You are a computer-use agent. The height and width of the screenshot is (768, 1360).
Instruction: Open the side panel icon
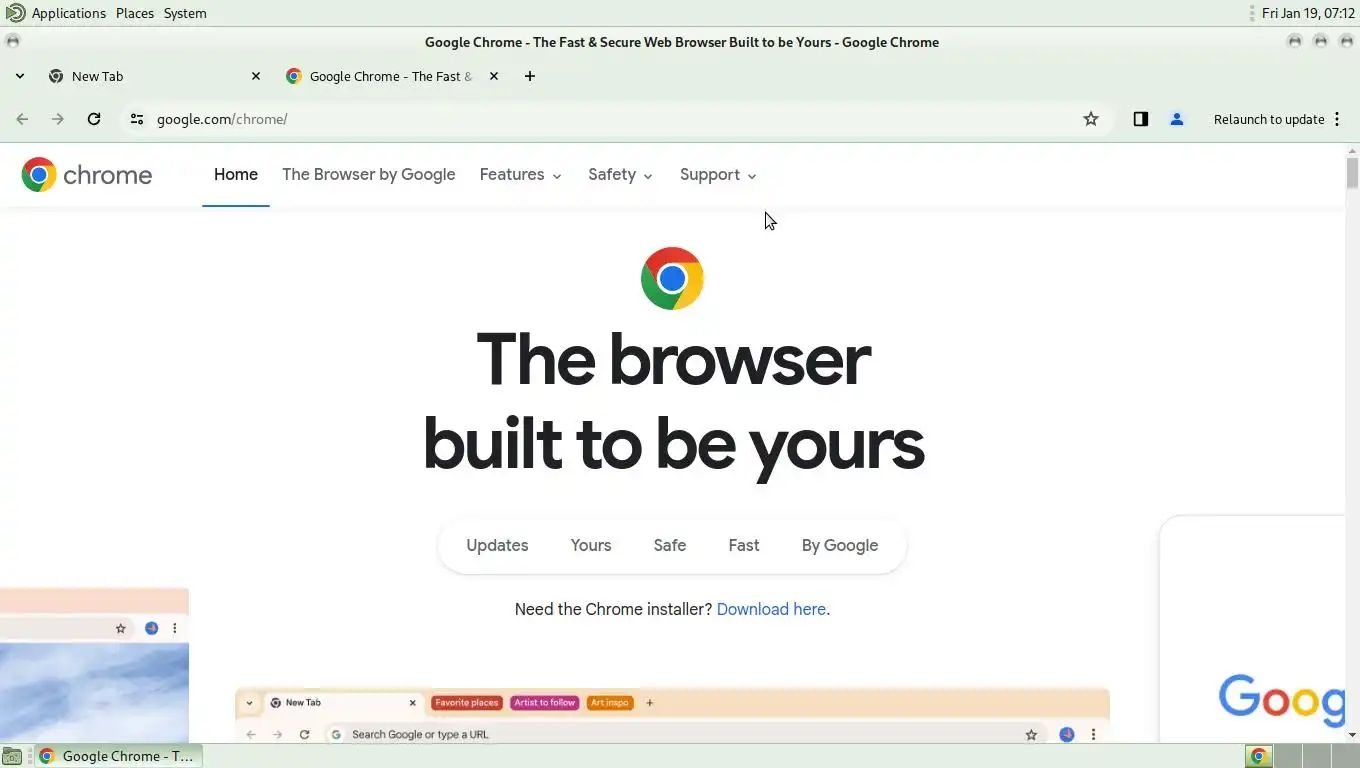click(x=1140, y=119)
